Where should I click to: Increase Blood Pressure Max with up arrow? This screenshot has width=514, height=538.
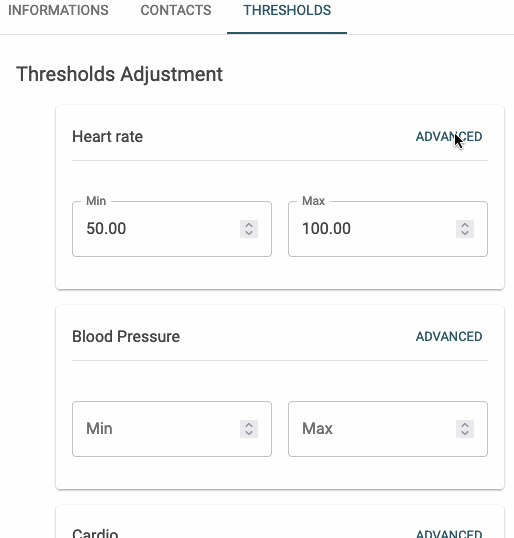[465, 425]
